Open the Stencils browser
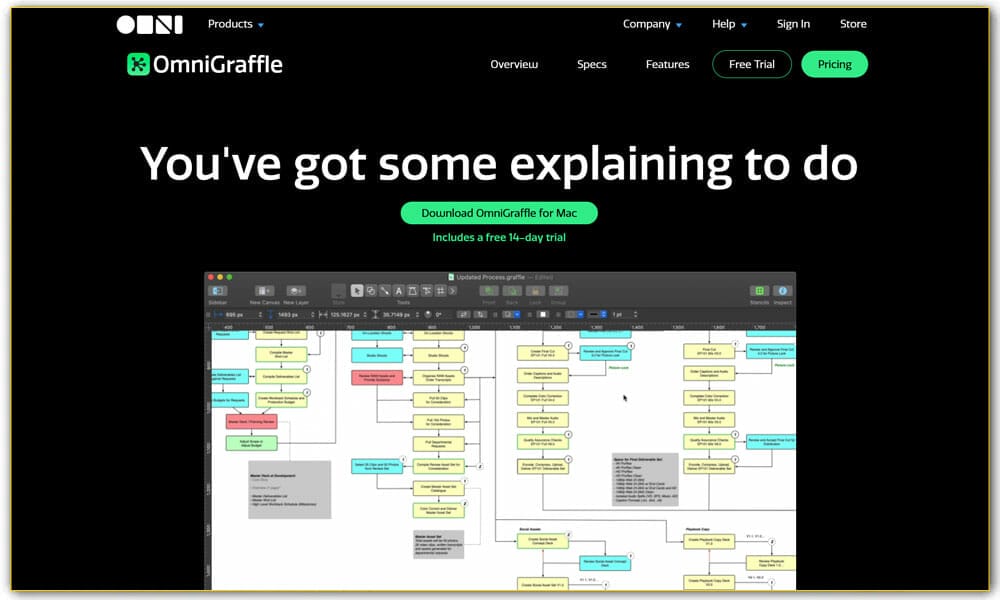Viewport: 1000px width, 600px height. point(761,288)
